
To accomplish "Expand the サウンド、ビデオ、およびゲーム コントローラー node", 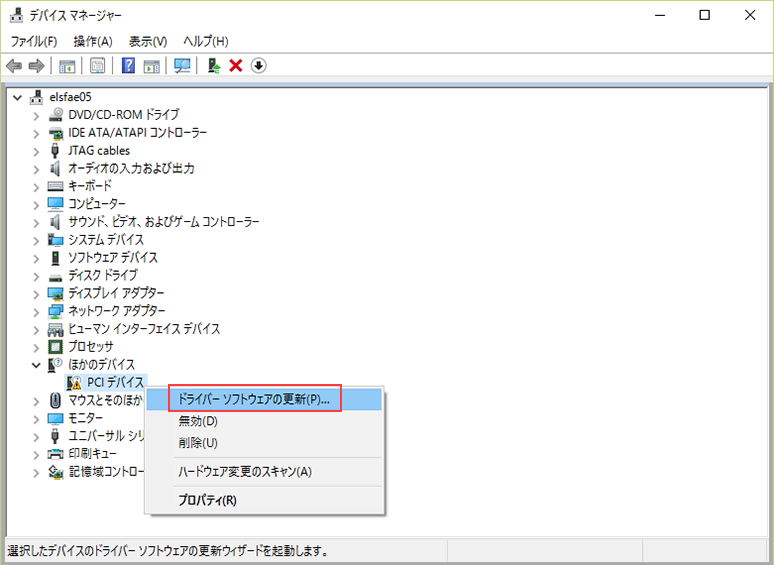I will [x=36, y=223].
